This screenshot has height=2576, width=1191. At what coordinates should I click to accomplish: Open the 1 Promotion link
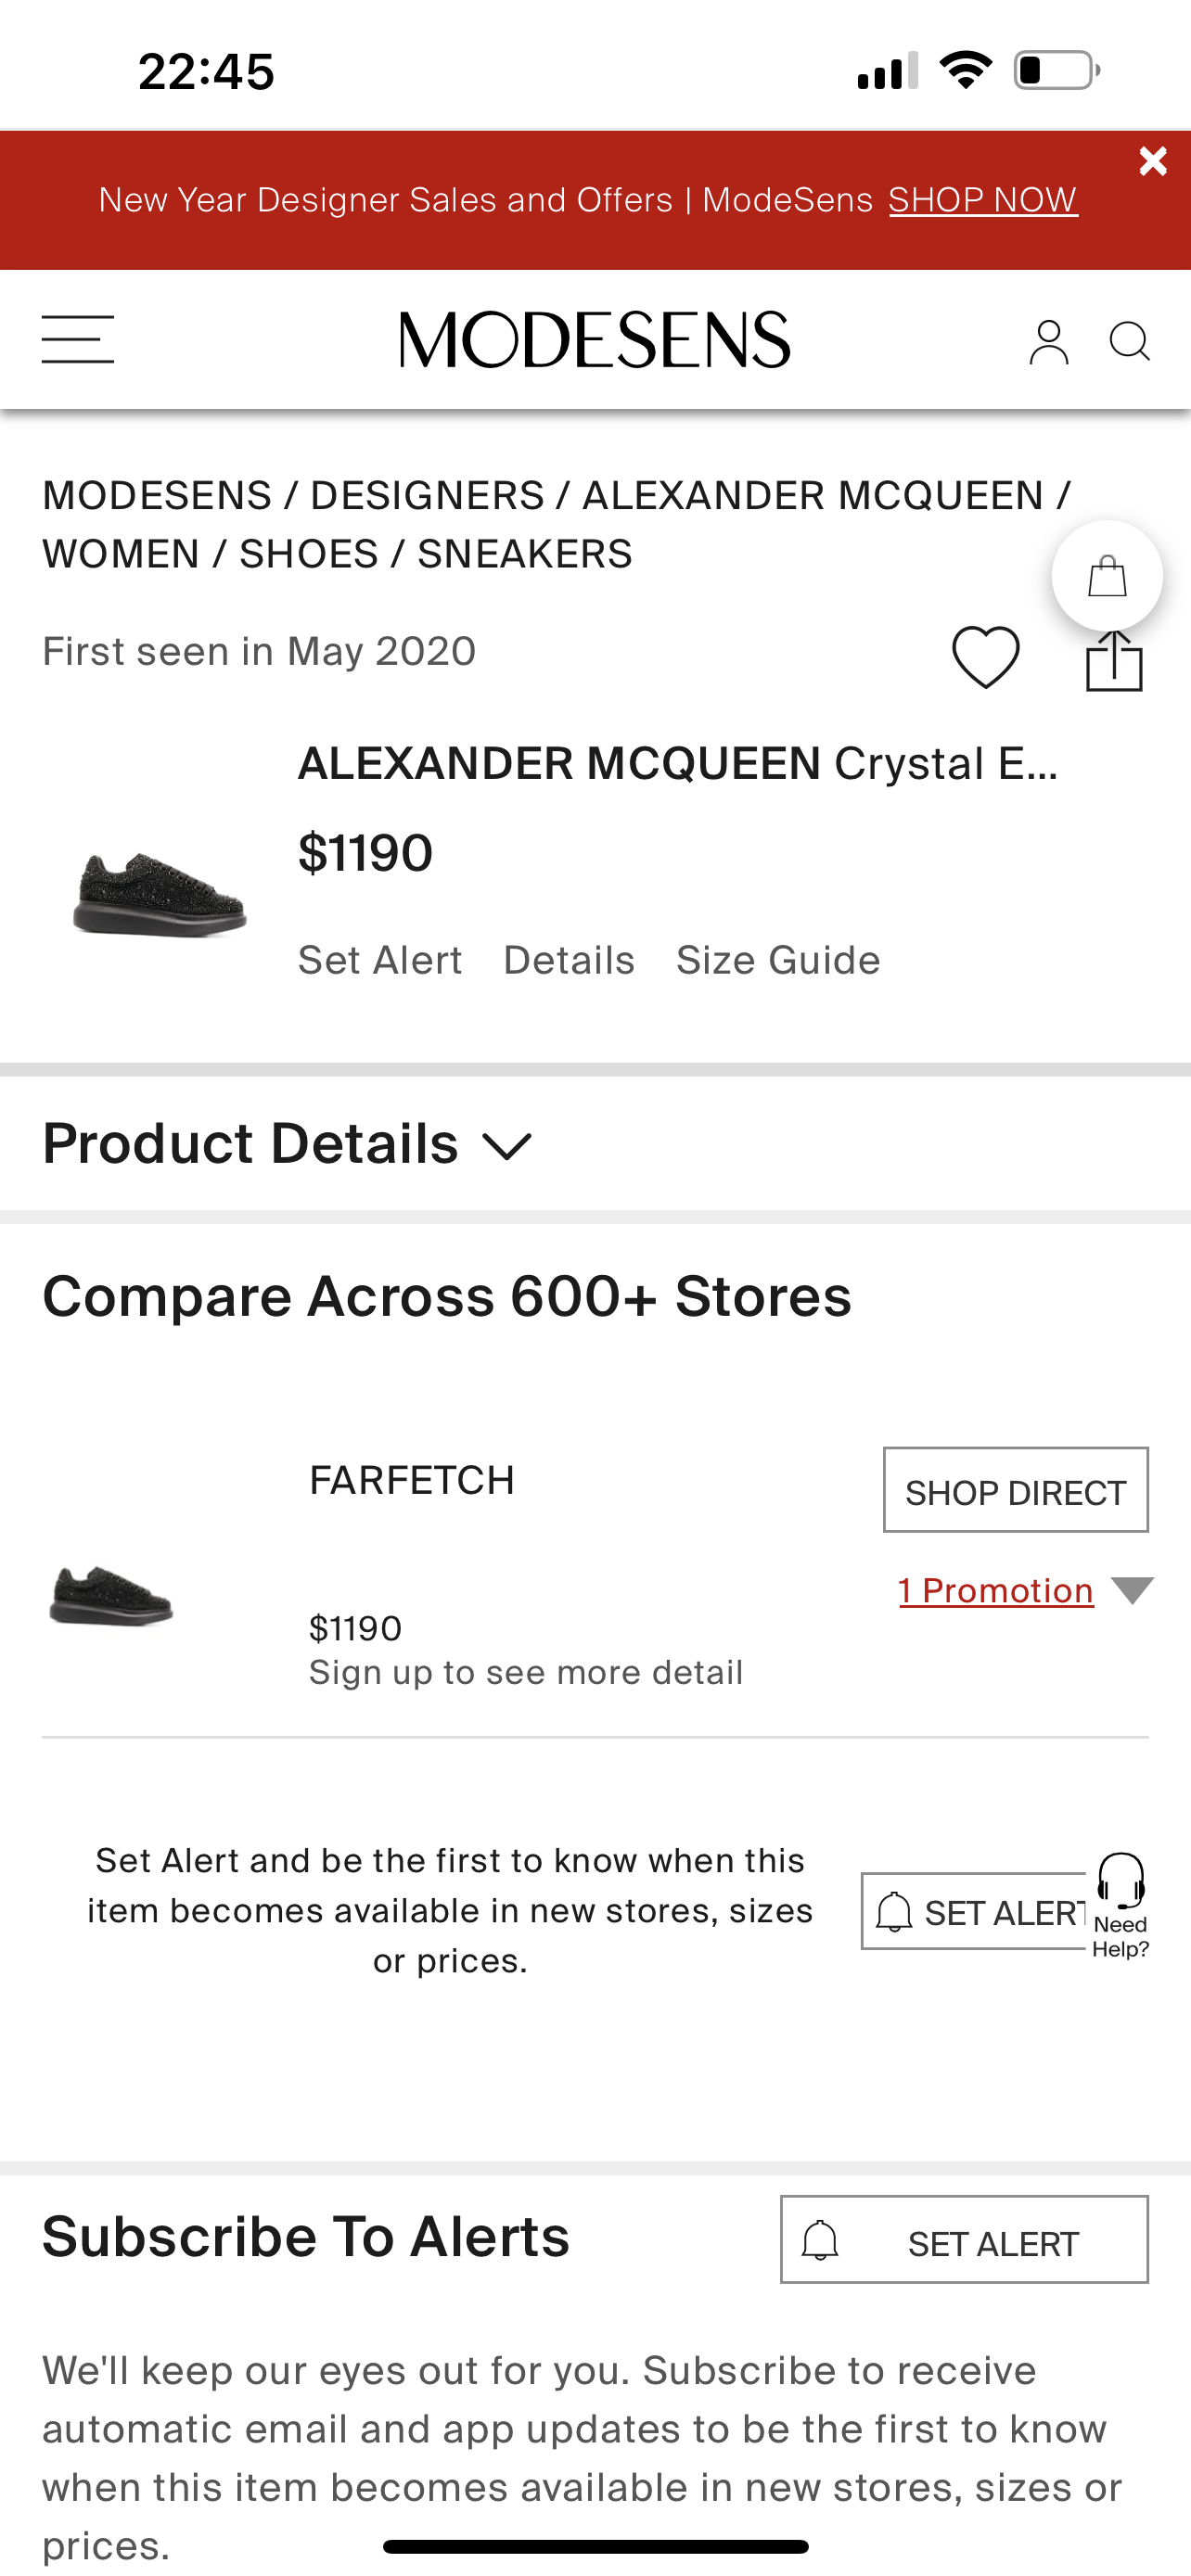coord(996,1590)
